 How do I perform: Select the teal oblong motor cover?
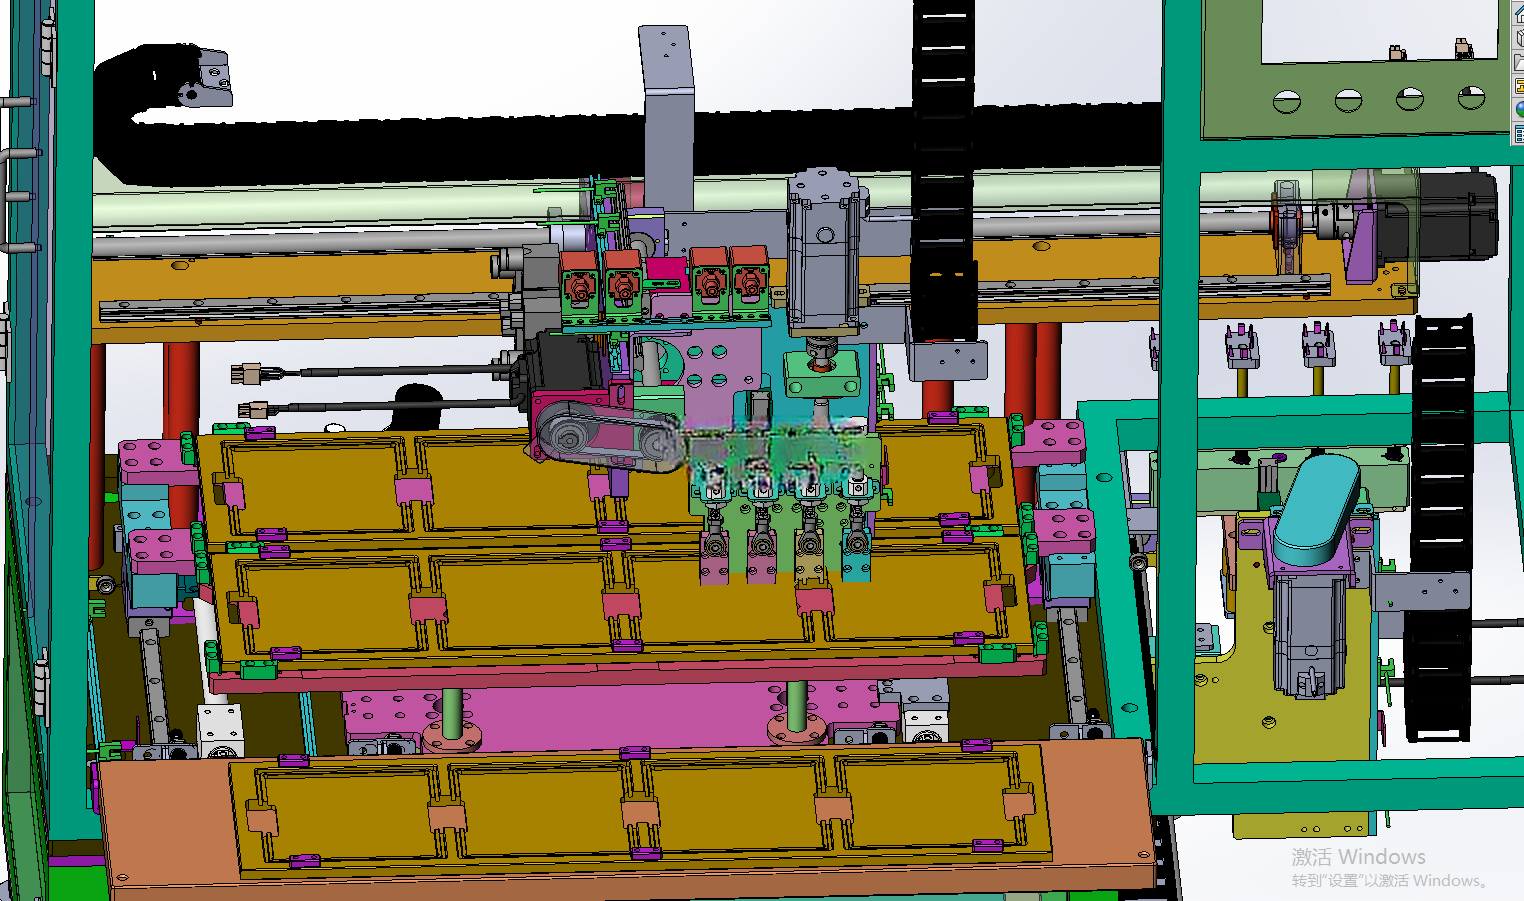pos(1317,507)
